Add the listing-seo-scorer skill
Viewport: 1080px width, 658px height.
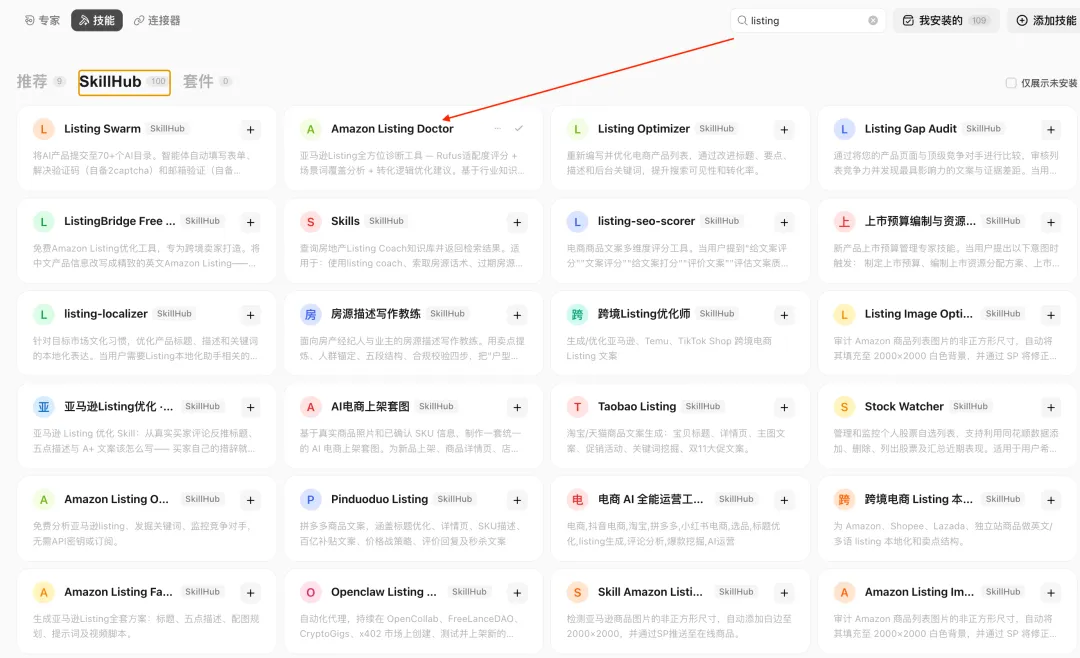784,223
